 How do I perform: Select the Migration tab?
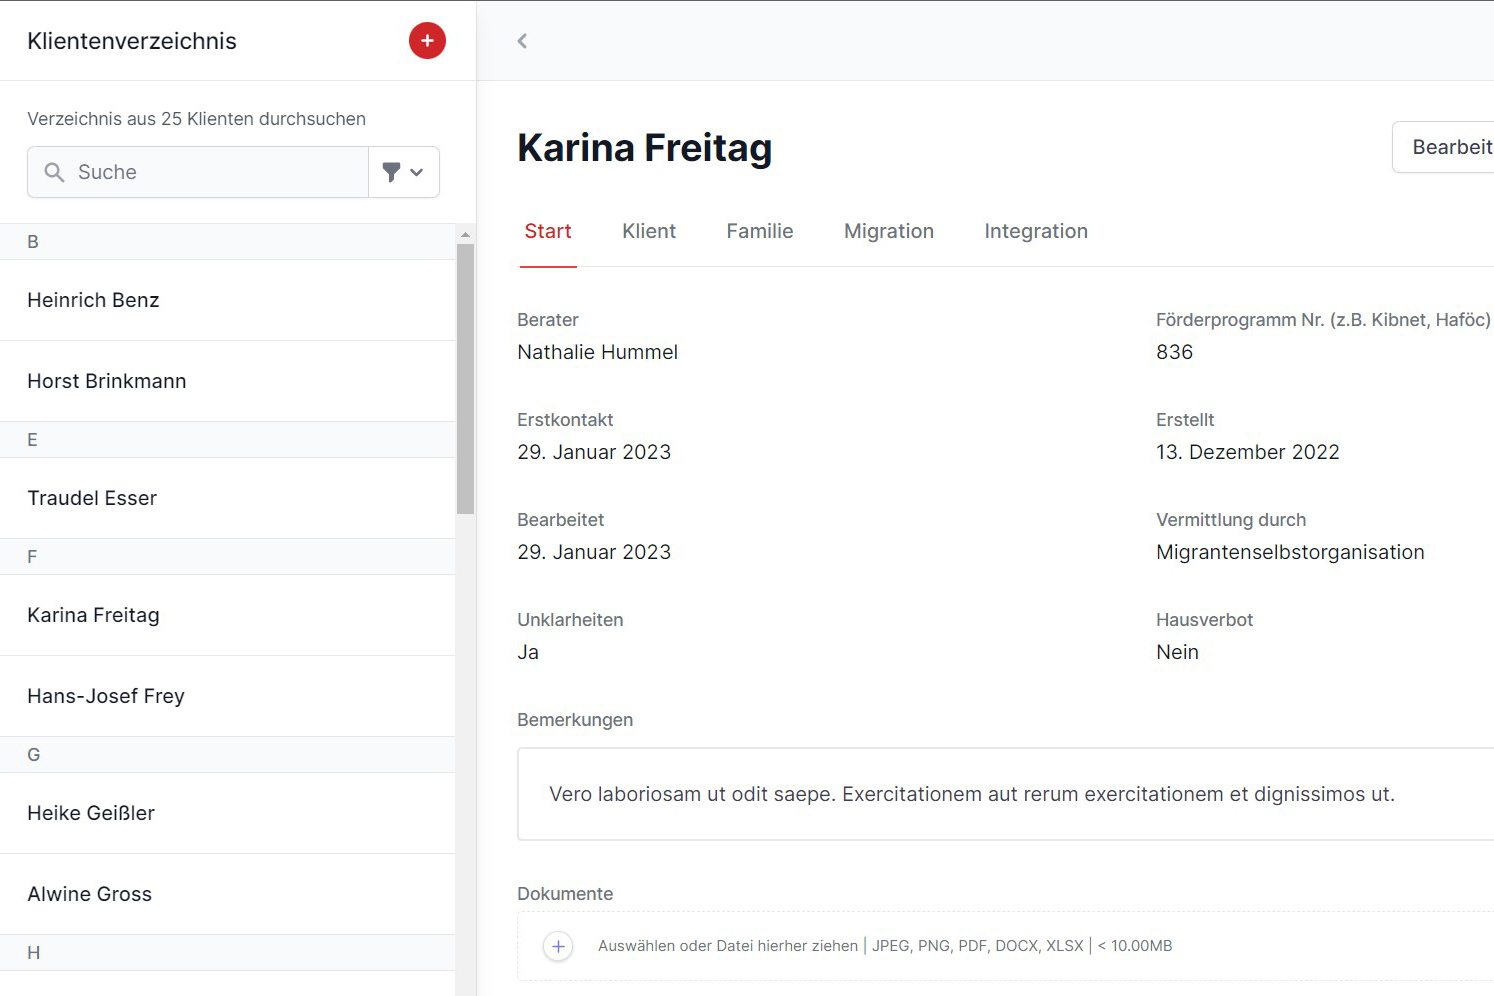click(888, 231)
